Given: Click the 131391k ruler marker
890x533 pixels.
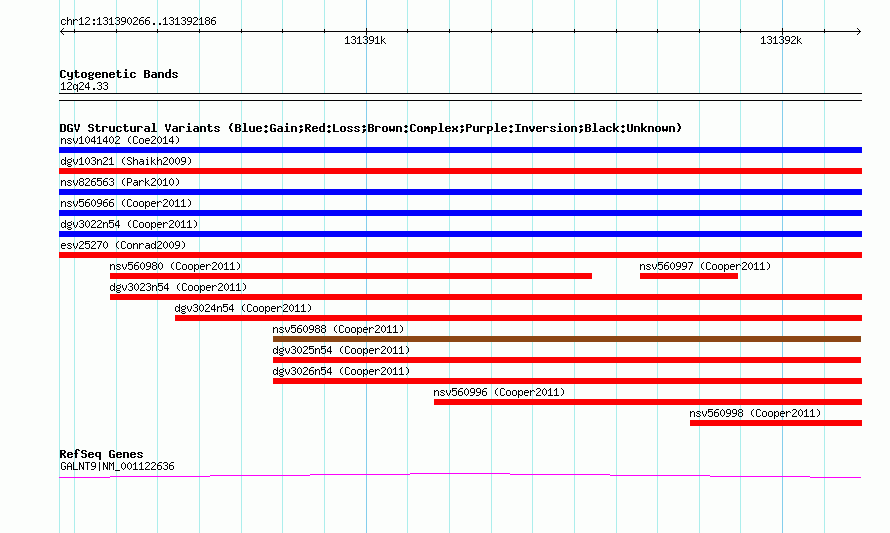Looking at the screenshot, I should pyautogui.click(x=365, y=40).
